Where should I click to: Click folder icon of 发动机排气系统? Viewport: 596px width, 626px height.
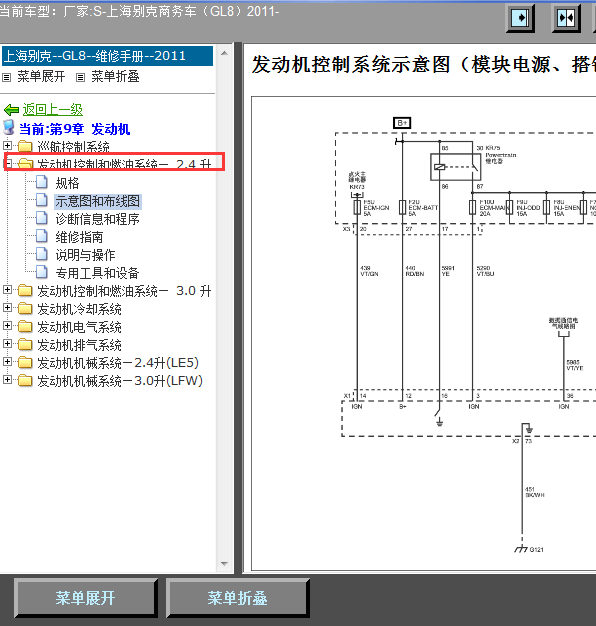25,344
